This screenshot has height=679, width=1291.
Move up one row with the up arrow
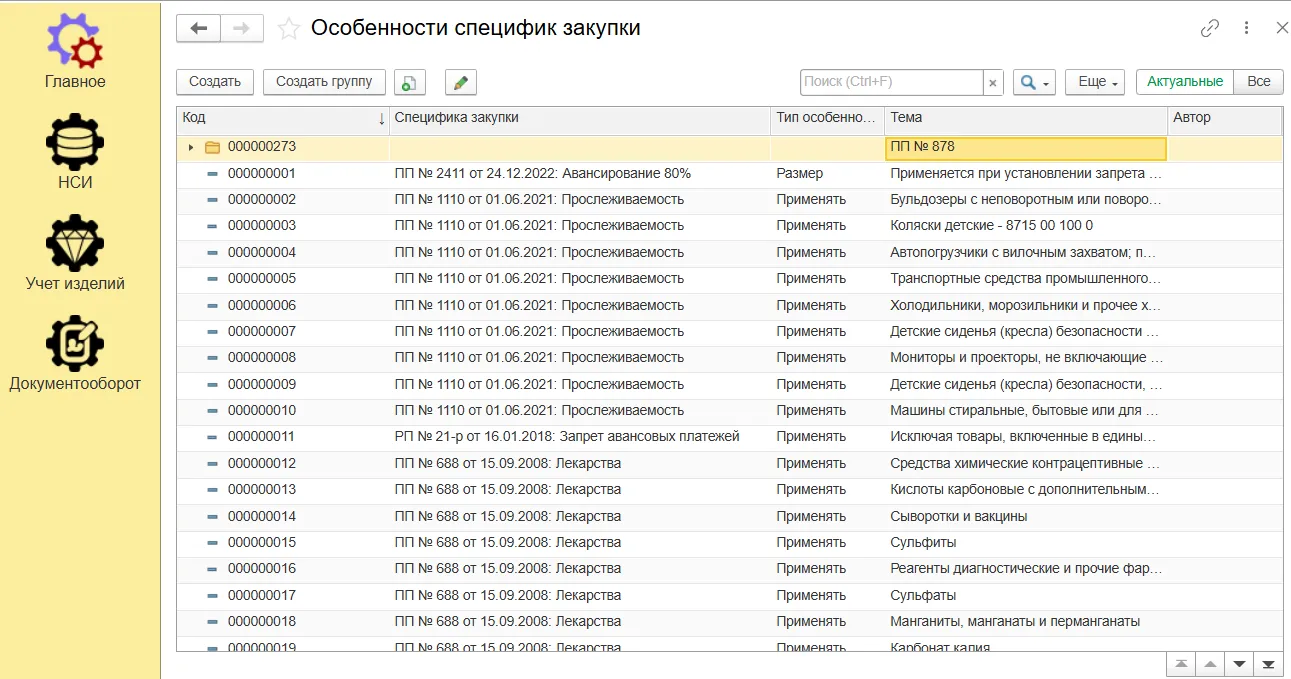click(1211, 664)
